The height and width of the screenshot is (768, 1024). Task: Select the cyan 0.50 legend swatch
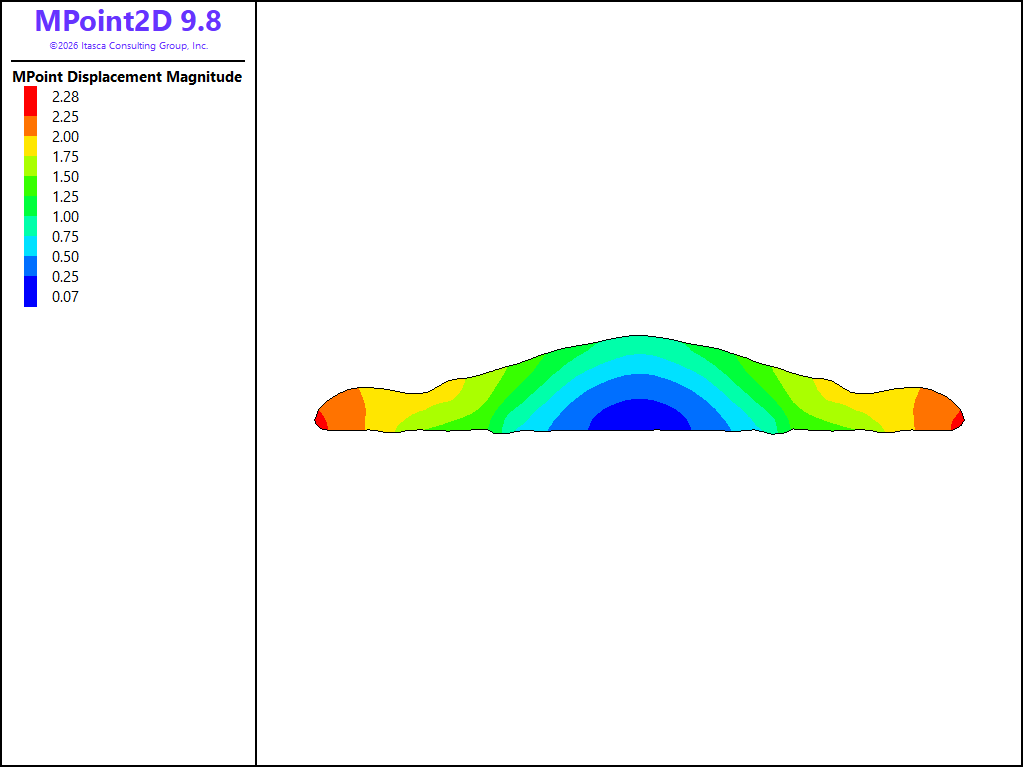(x=31, y=246)
